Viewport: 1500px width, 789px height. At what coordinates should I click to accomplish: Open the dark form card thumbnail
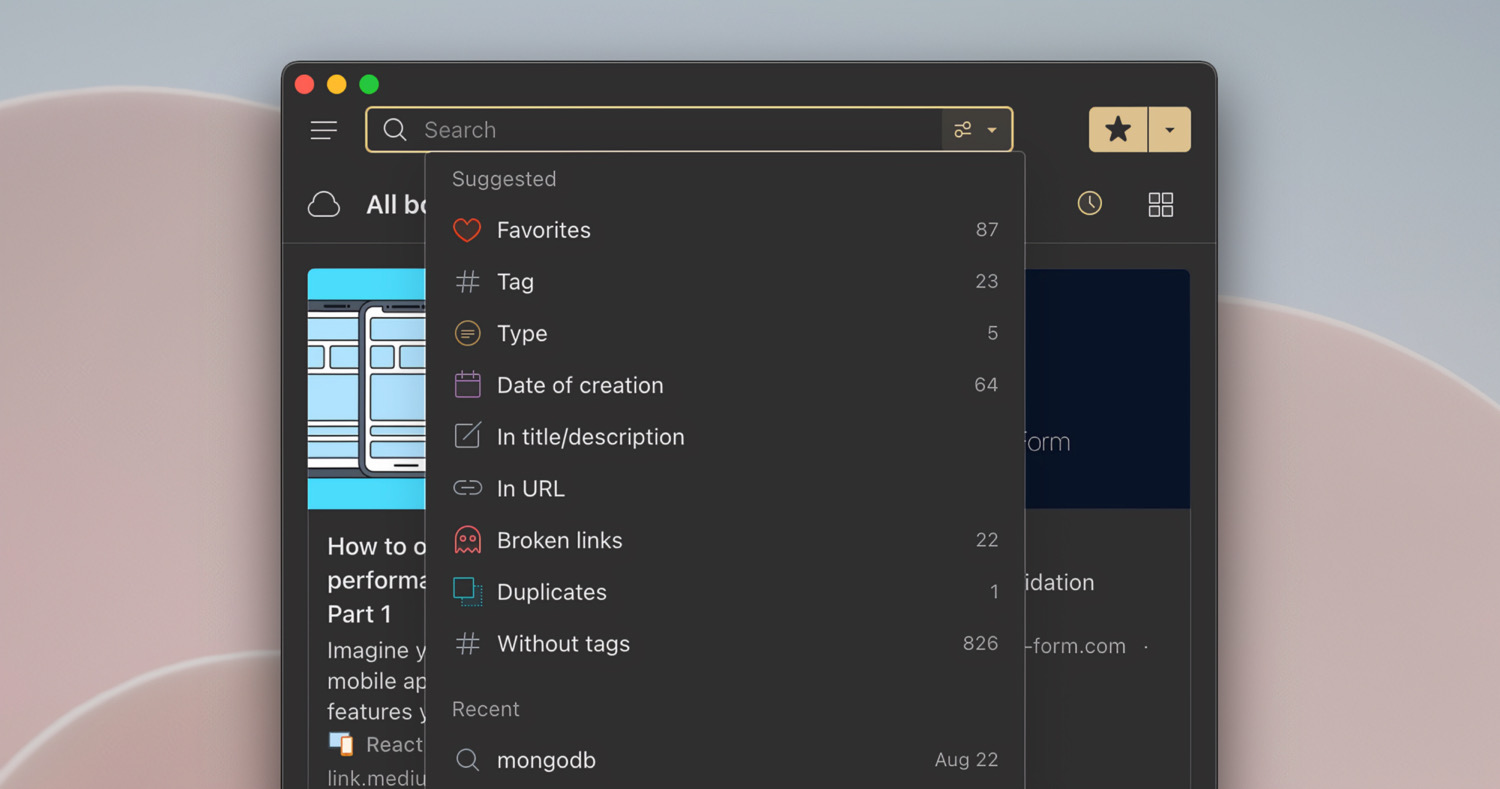[x=1107, y=389]
